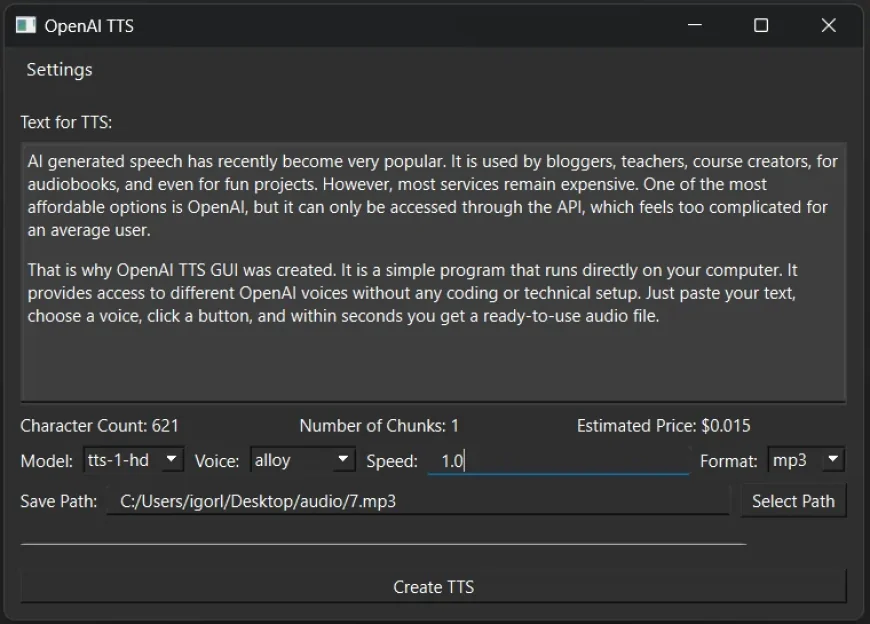Image resolution: width=870 pixels, height=624 pixels.
Task: Open the Settings menu
Action: [59, 70]
